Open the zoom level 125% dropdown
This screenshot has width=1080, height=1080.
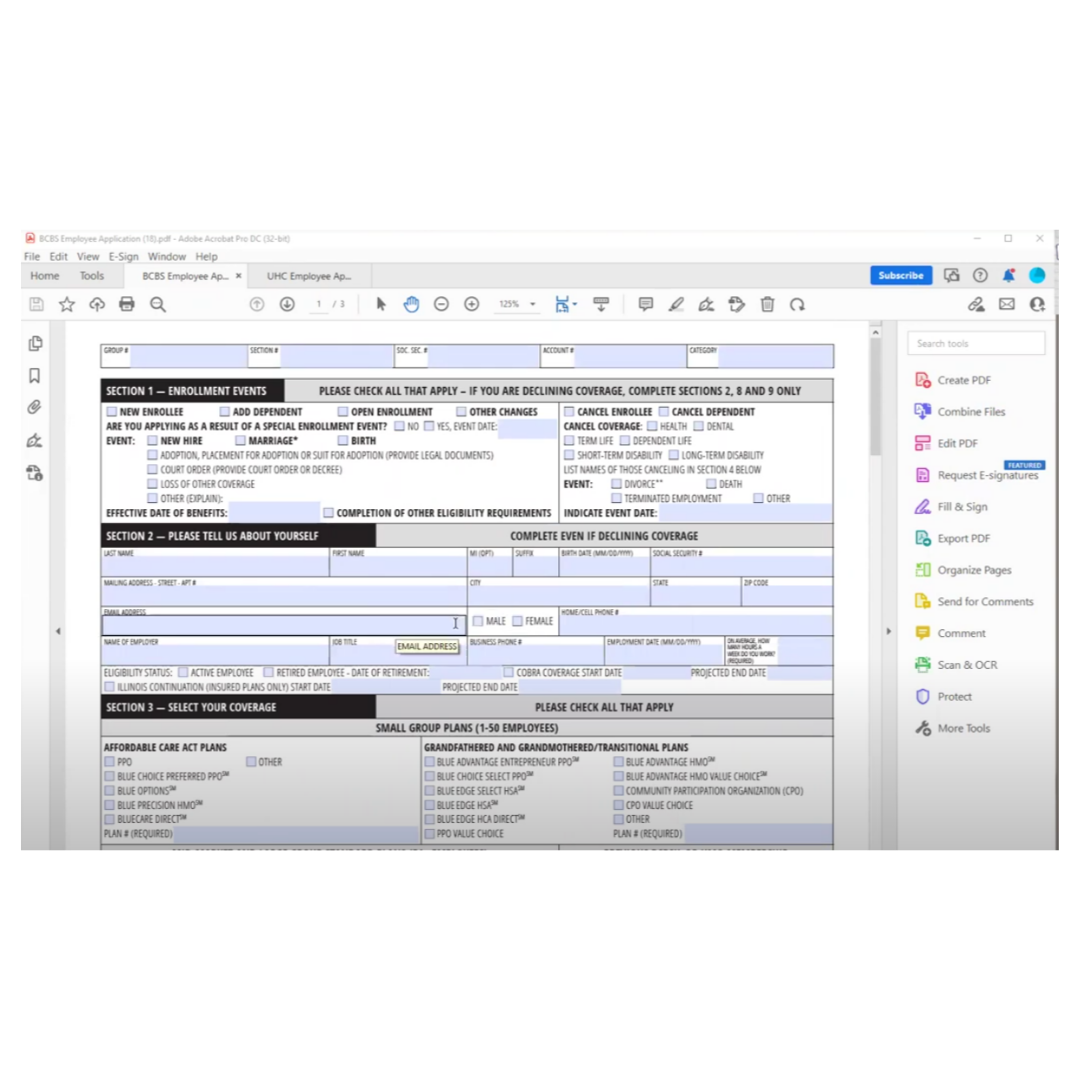[x=532, y=304]
